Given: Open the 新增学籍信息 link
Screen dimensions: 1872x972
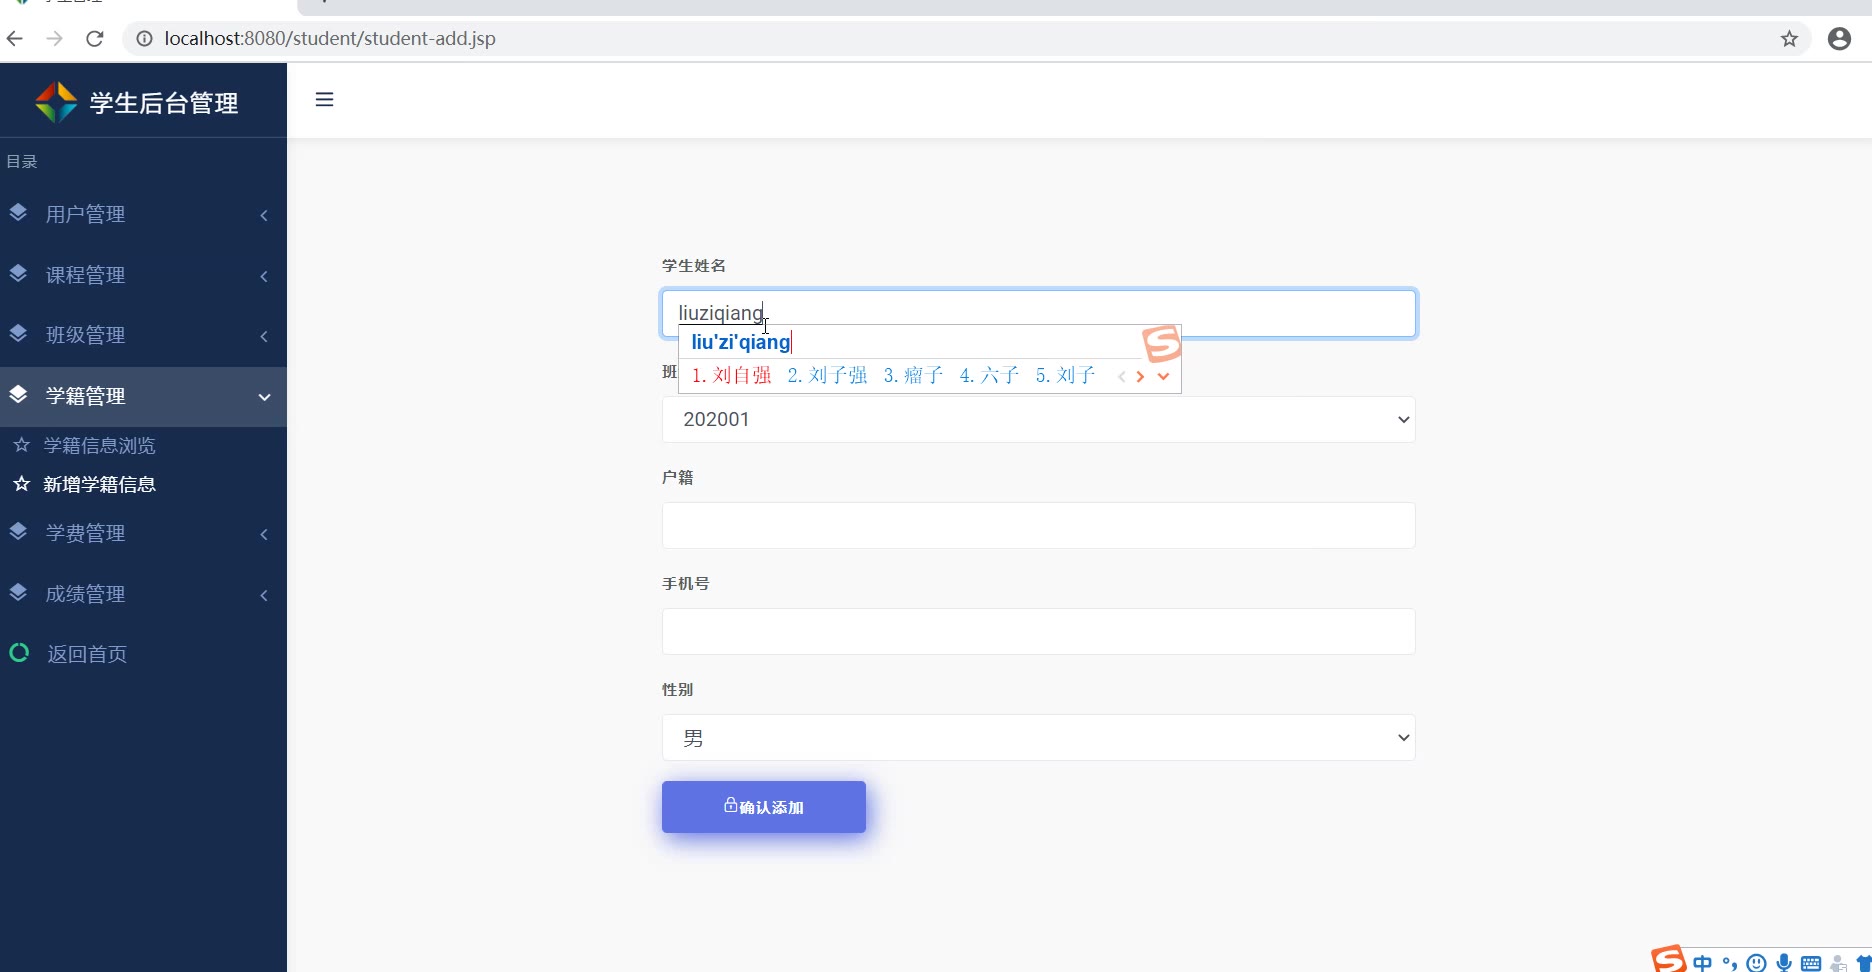Looking at the screenshot, I should 100,484.
